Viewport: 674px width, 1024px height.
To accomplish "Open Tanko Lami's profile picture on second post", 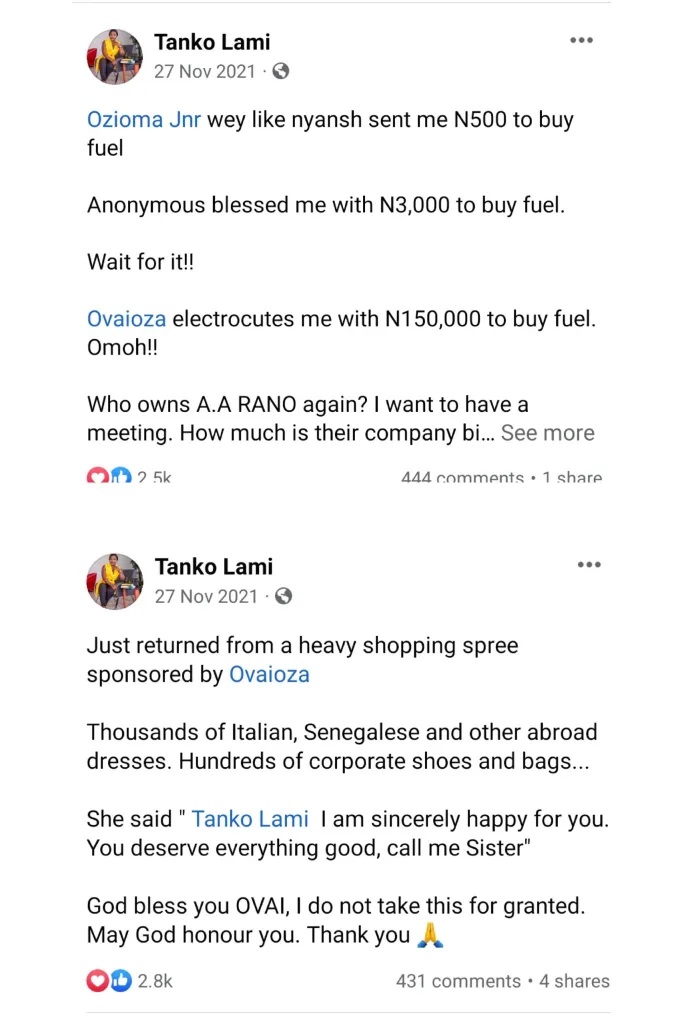I will pos(115,581).
